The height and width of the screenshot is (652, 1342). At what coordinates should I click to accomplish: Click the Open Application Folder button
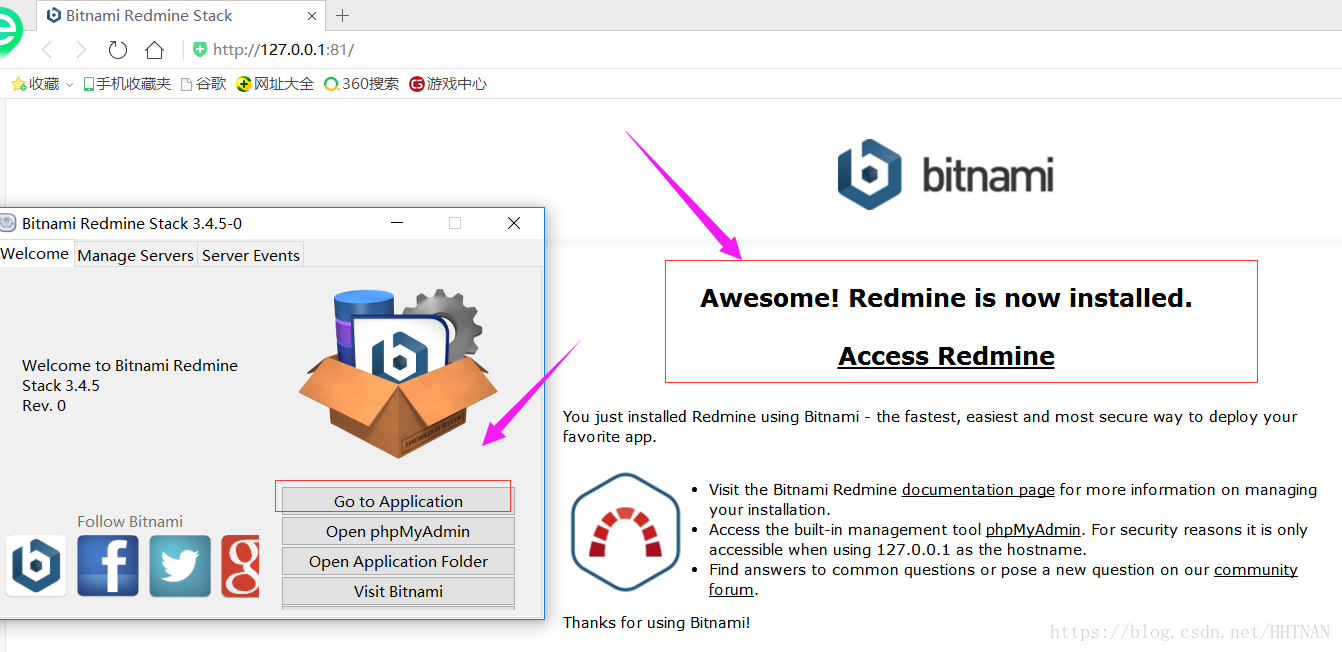398,561
